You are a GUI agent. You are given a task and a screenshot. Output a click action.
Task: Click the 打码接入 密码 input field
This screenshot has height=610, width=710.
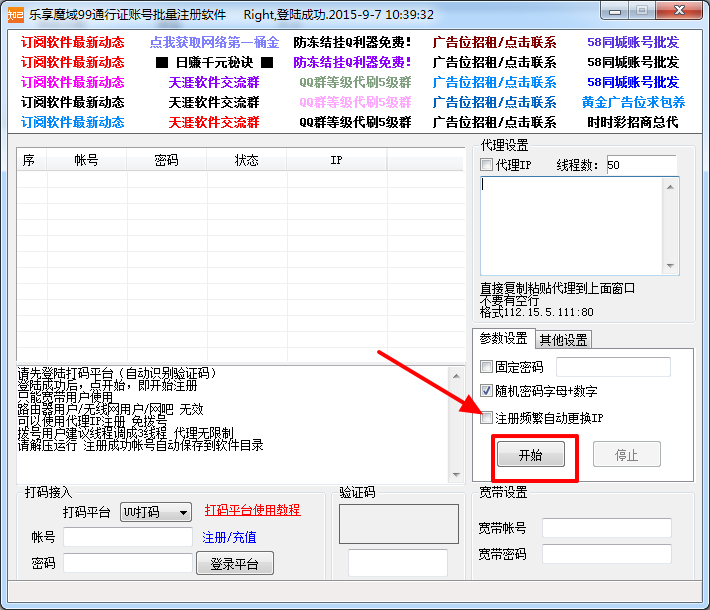[128, 563]
